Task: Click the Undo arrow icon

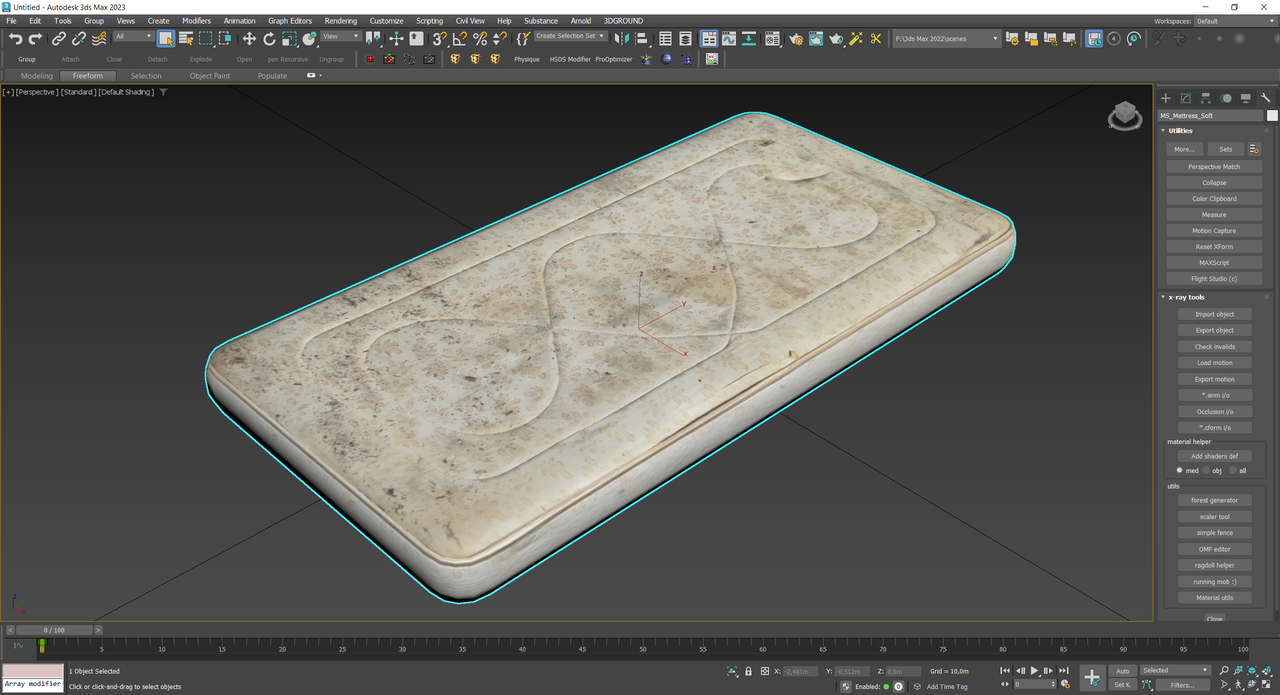Action: pyautogui.click(x=15, y=38)
